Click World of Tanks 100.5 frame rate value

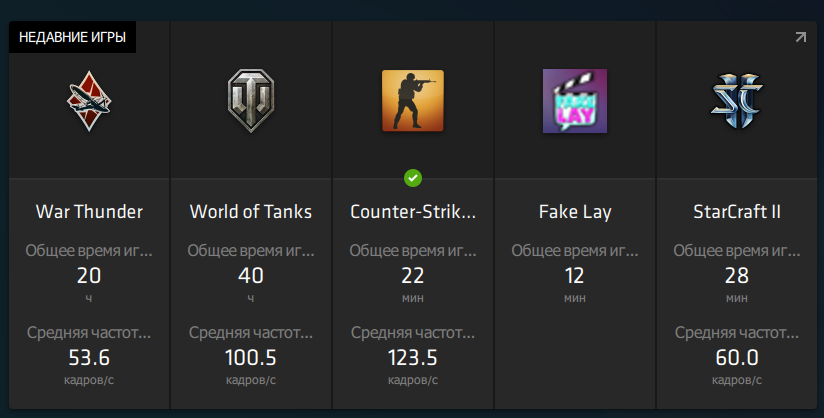tap(251, 358)
